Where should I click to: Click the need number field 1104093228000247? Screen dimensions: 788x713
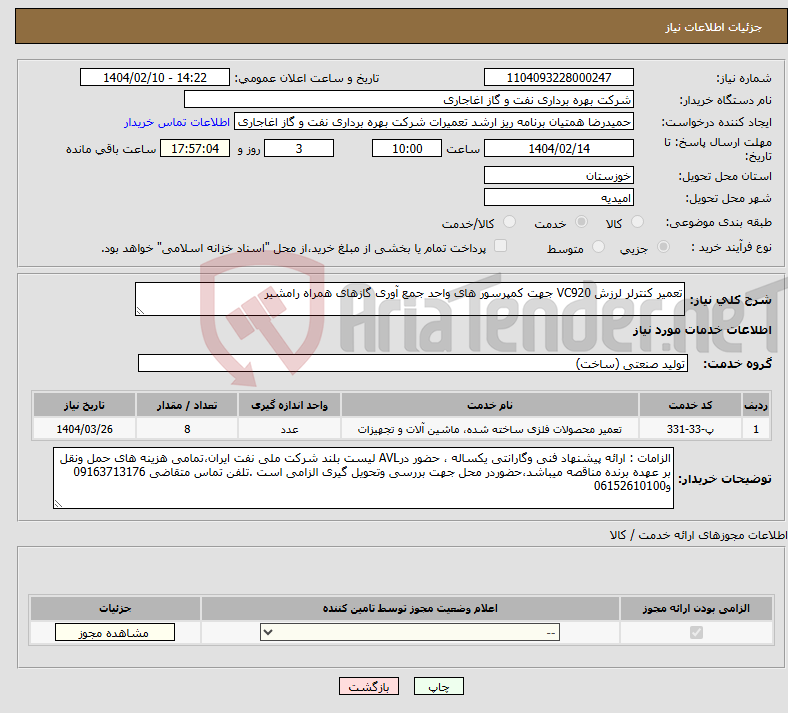point(558,77)
